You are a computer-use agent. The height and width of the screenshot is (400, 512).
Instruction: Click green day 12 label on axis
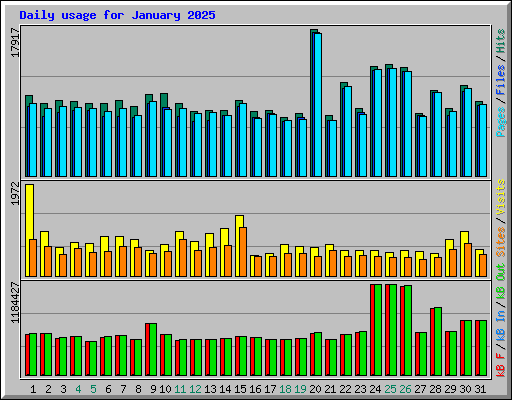(x=195, y=389)
